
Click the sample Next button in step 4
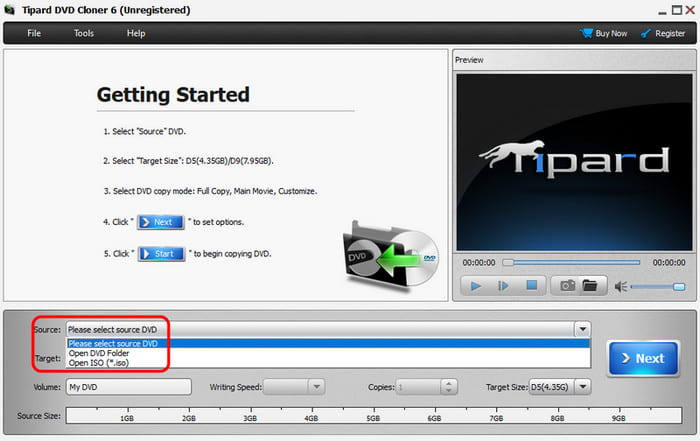161,222
